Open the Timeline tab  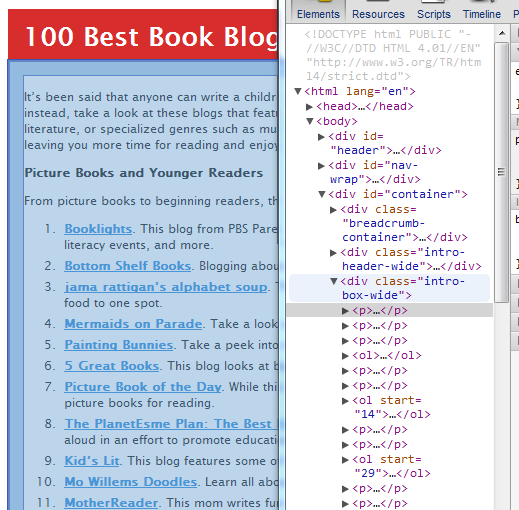(482, 14)
